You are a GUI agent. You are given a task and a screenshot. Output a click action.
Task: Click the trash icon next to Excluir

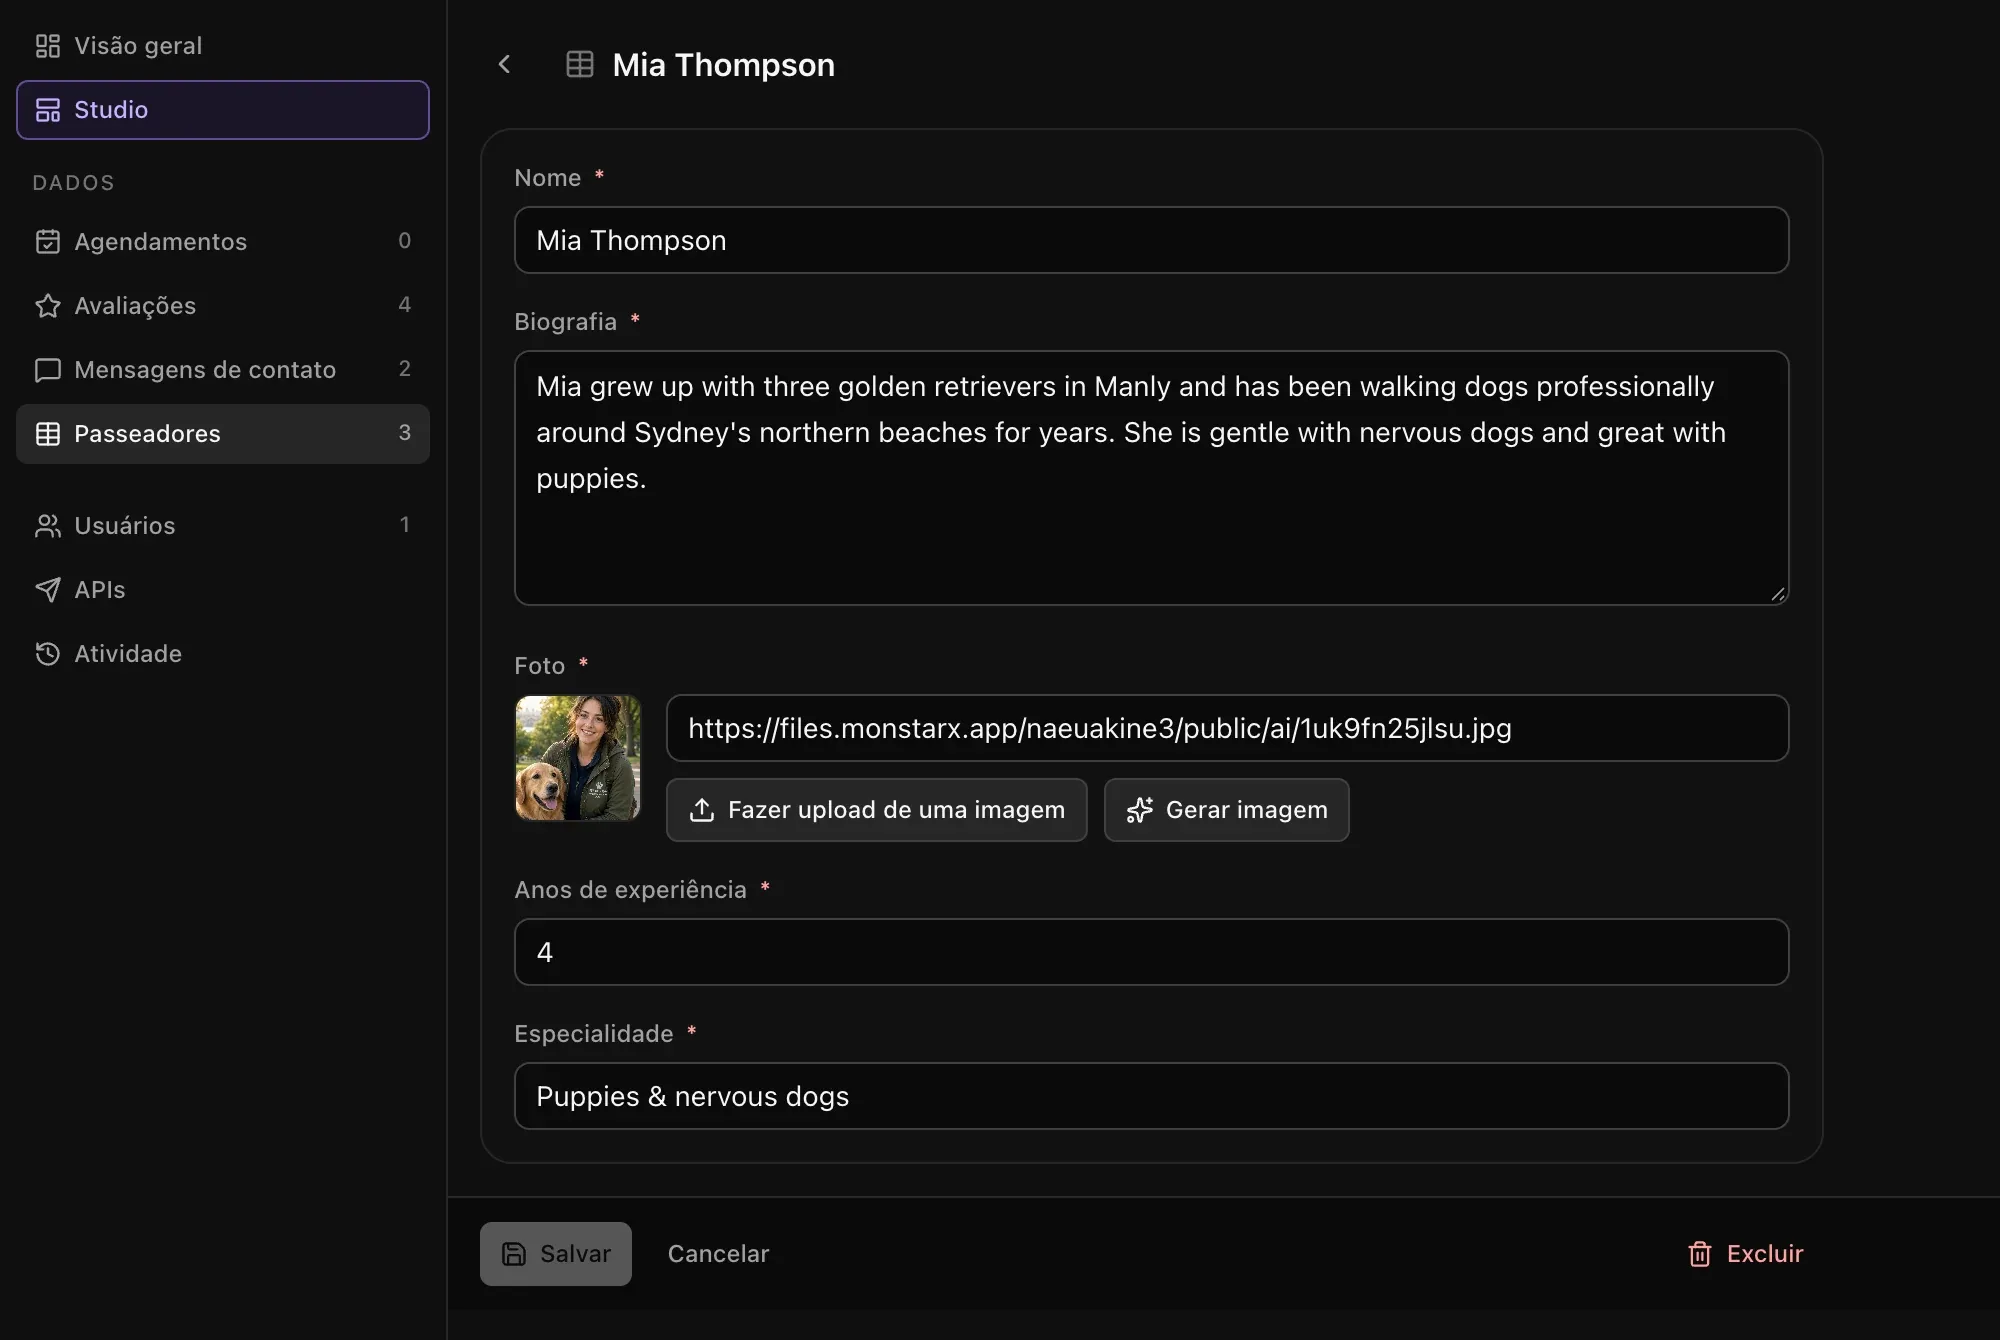[1699, 1254]
